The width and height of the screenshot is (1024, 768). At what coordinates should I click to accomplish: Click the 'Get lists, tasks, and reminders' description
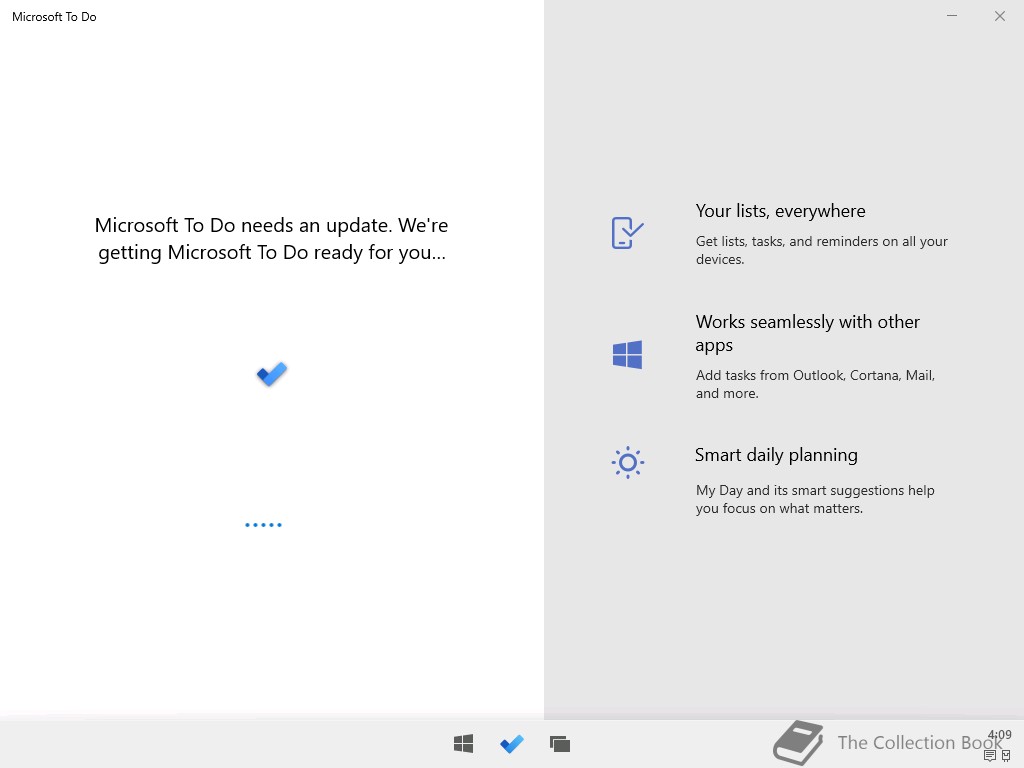822,250
